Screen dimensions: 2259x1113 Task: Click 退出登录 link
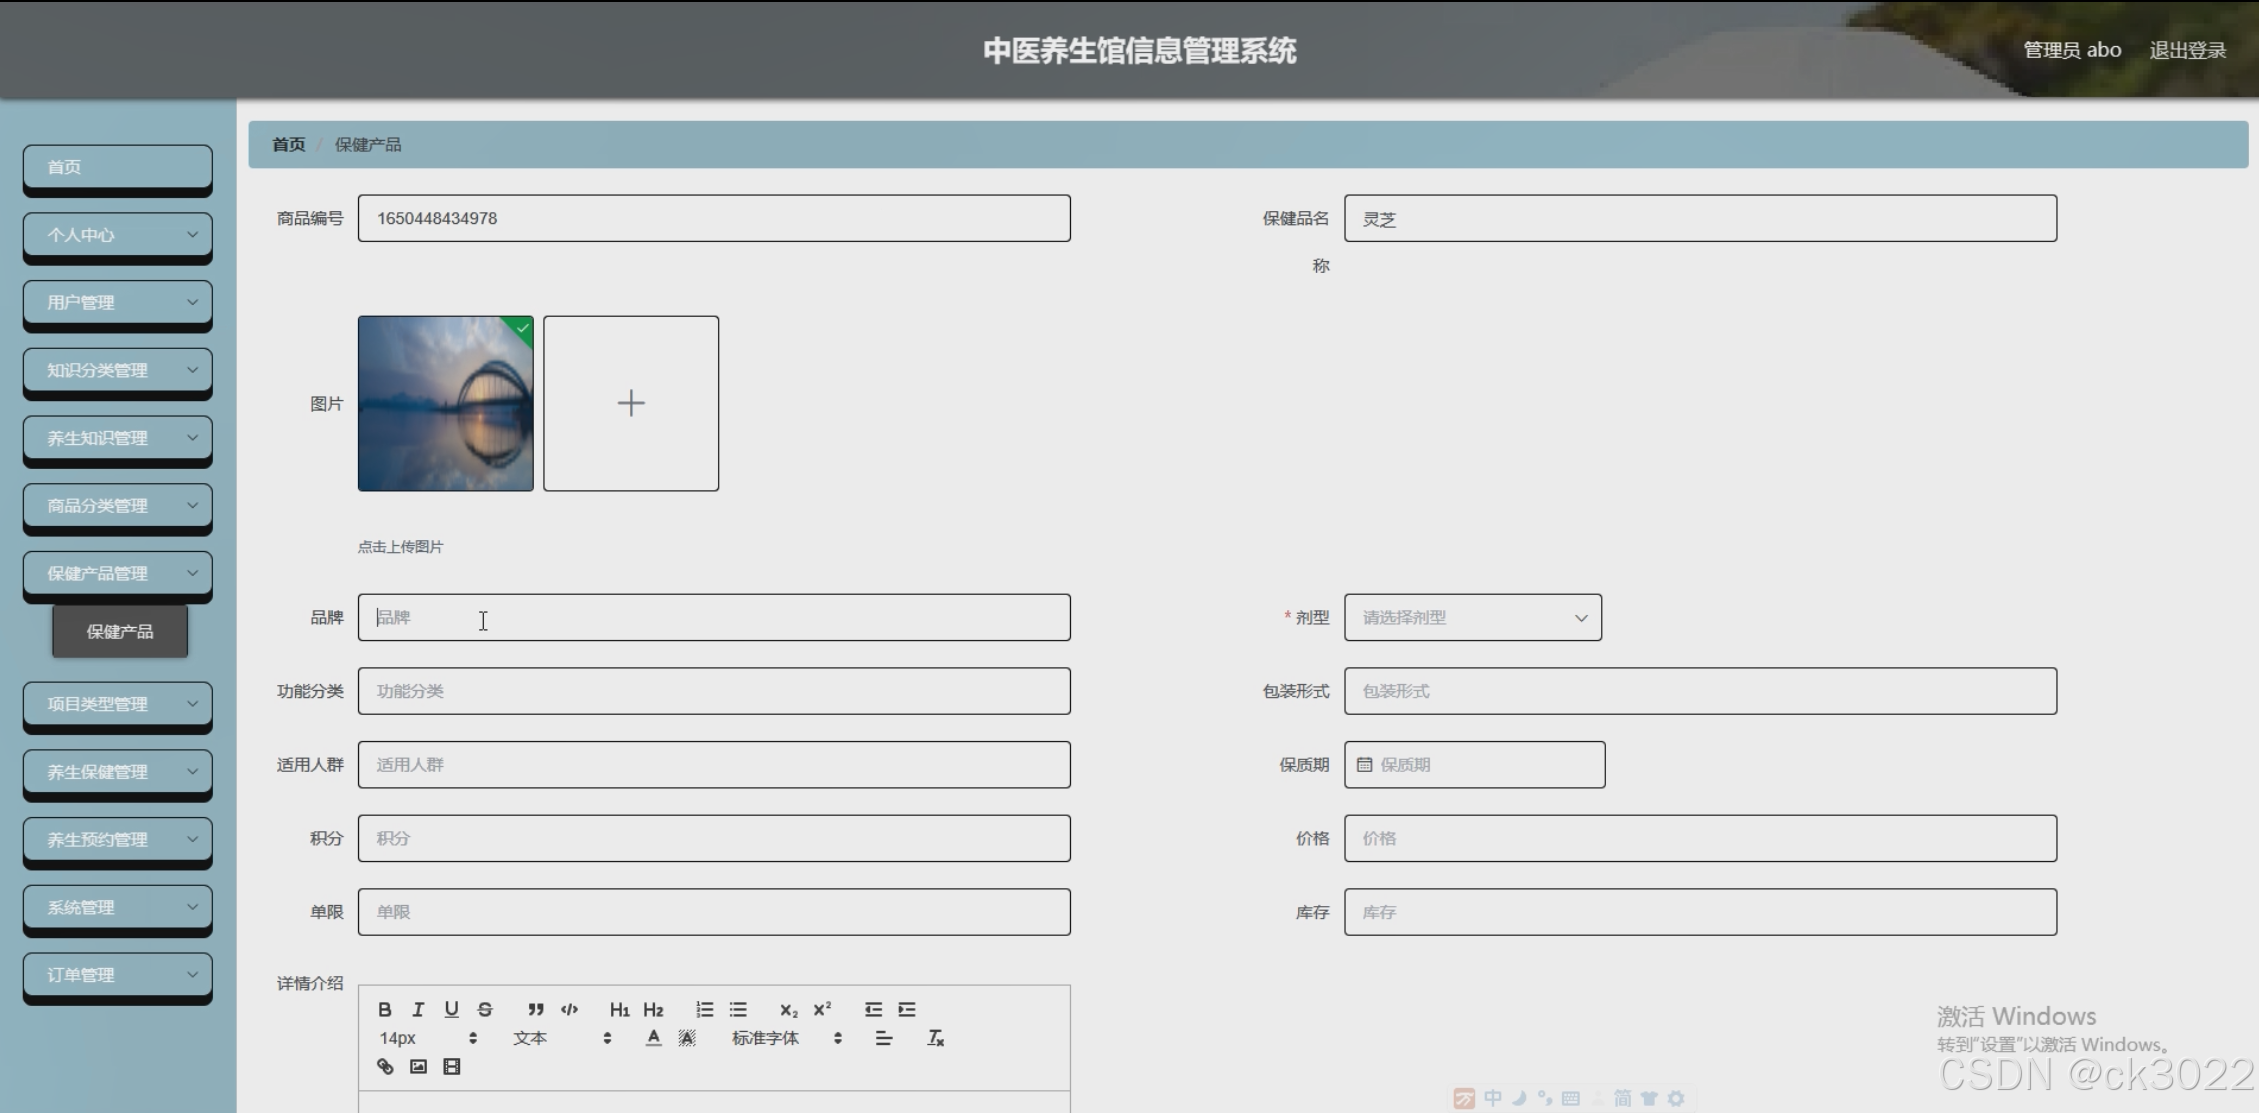point(2187,50)
